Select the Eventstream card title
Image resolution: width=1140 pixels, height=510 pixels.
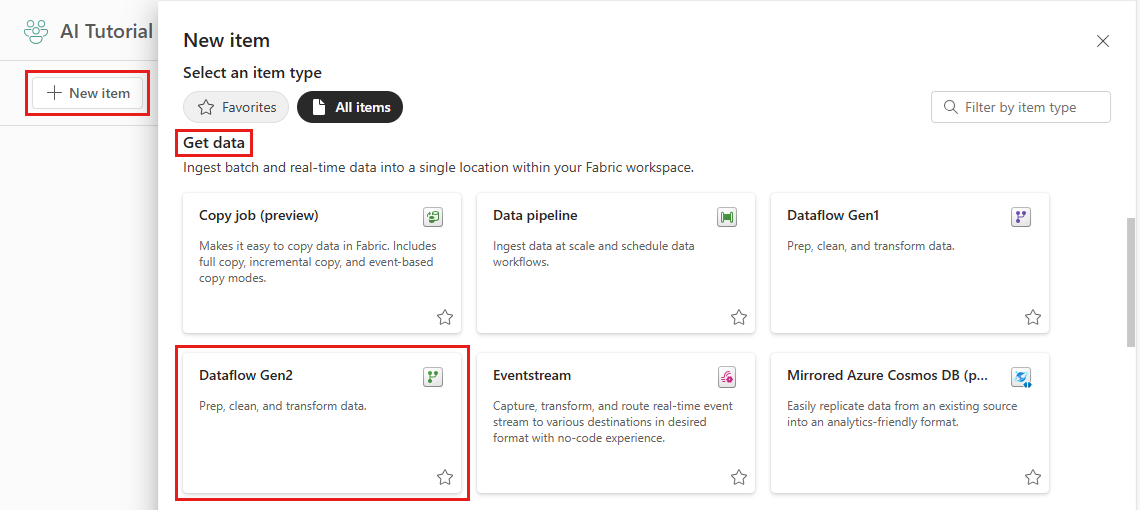tap(532, 375)
